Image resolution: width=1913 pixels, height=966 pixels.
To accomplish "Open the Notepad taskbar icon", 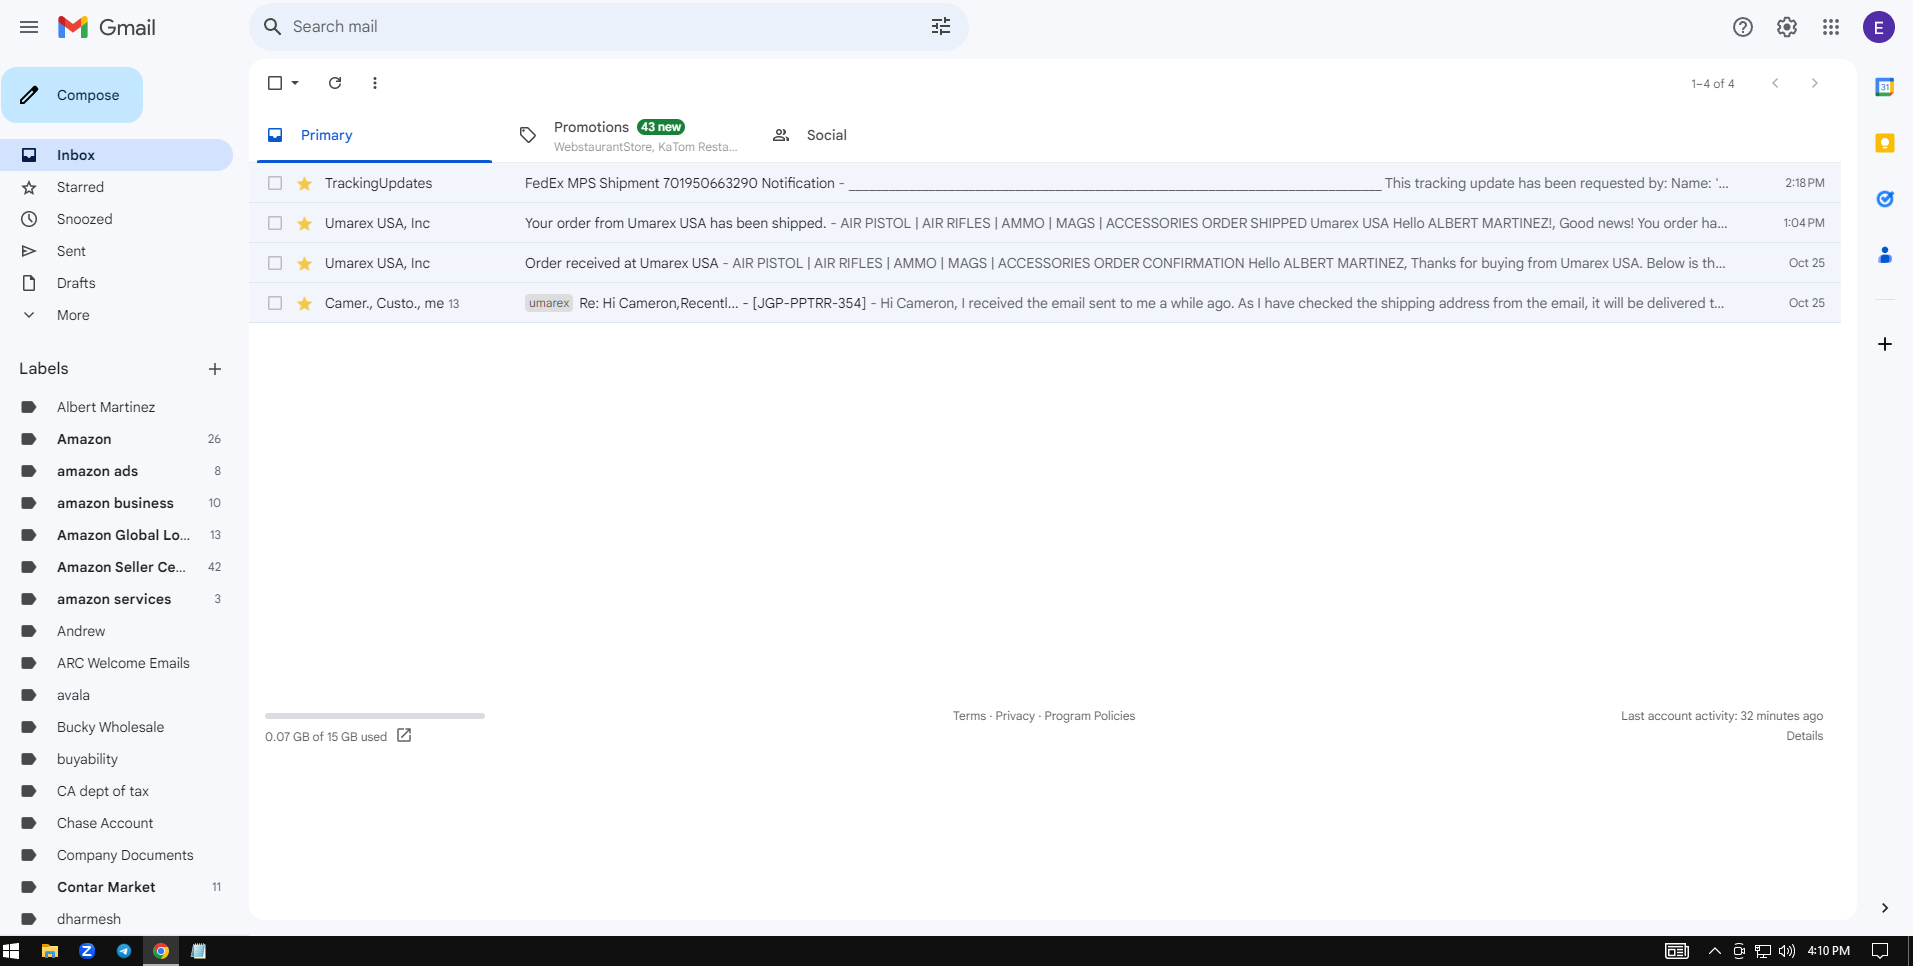I will [x=198, y=951].
